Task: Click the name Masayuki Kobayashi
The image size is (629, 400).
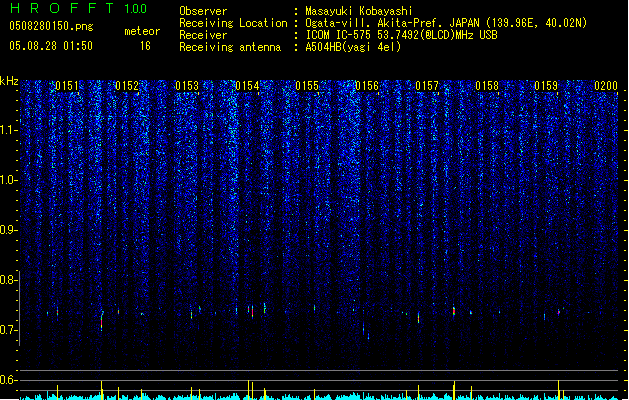Action: click(359, 11)
